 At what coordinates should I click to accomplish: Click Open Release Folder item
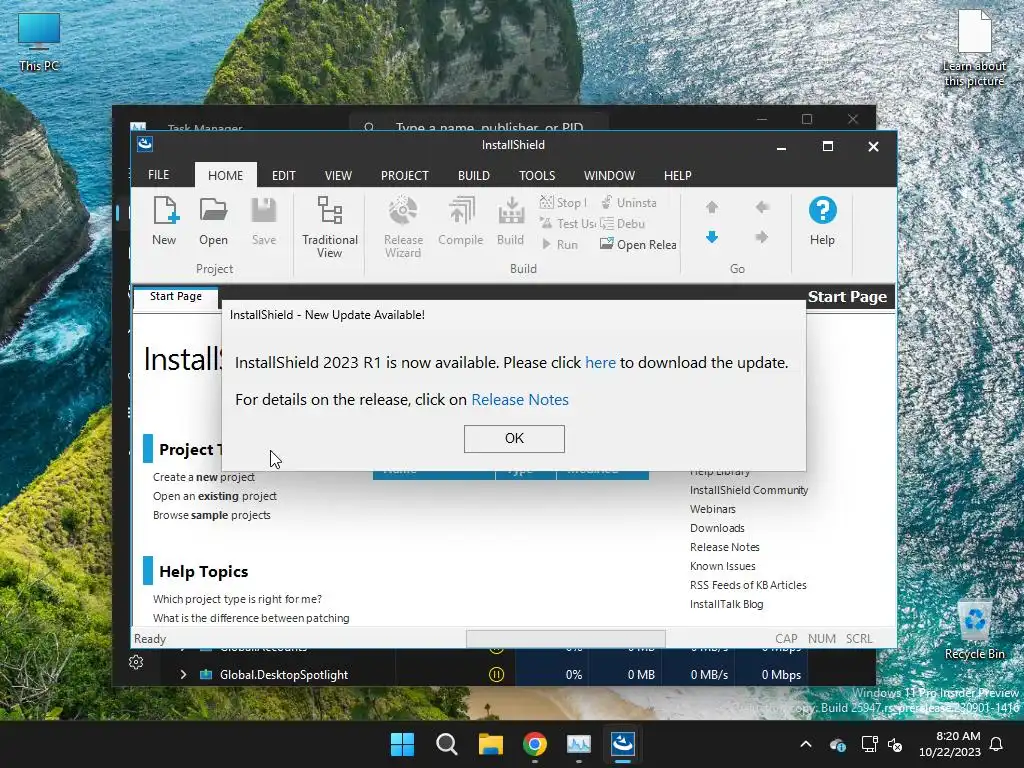tap(638, 244)
